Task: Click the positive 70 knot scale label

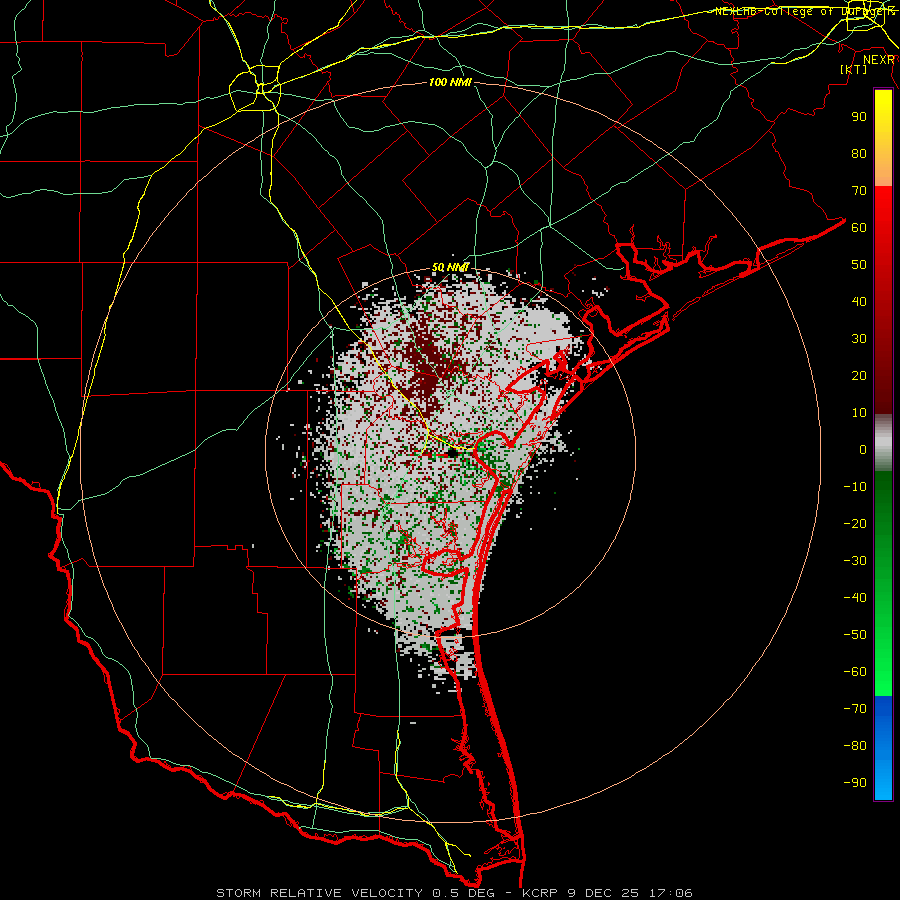Action: 859,191
